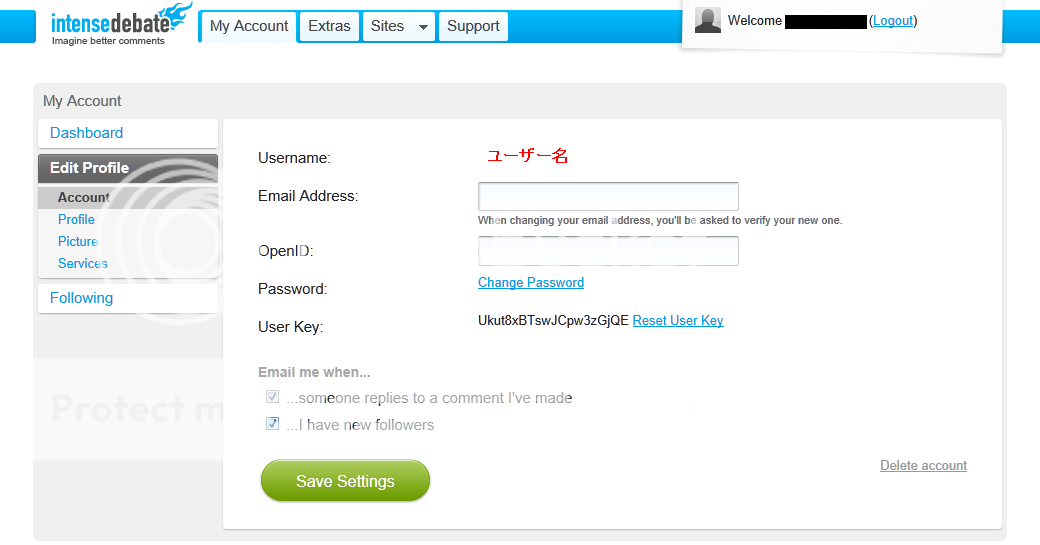Toggle the new followers email checkbox
This screenshot has height=545, width=1040.
pyautogui.click(x=273, y=423)
